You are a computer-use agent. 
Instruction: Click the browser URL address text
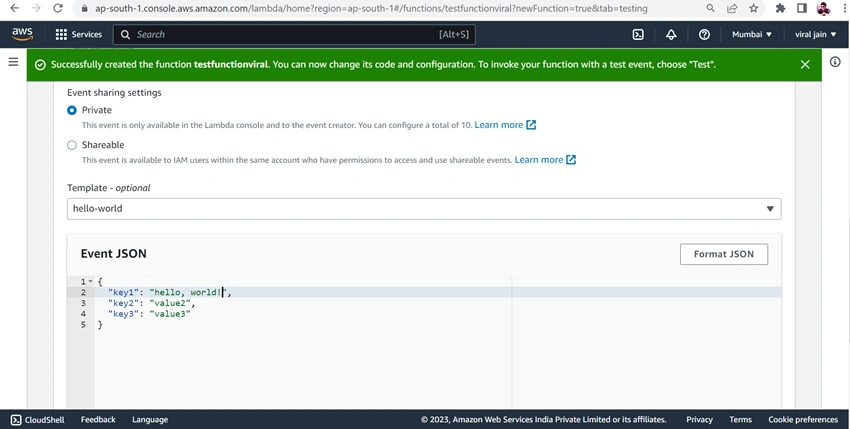pyautogui.click(x=371, y=8)
